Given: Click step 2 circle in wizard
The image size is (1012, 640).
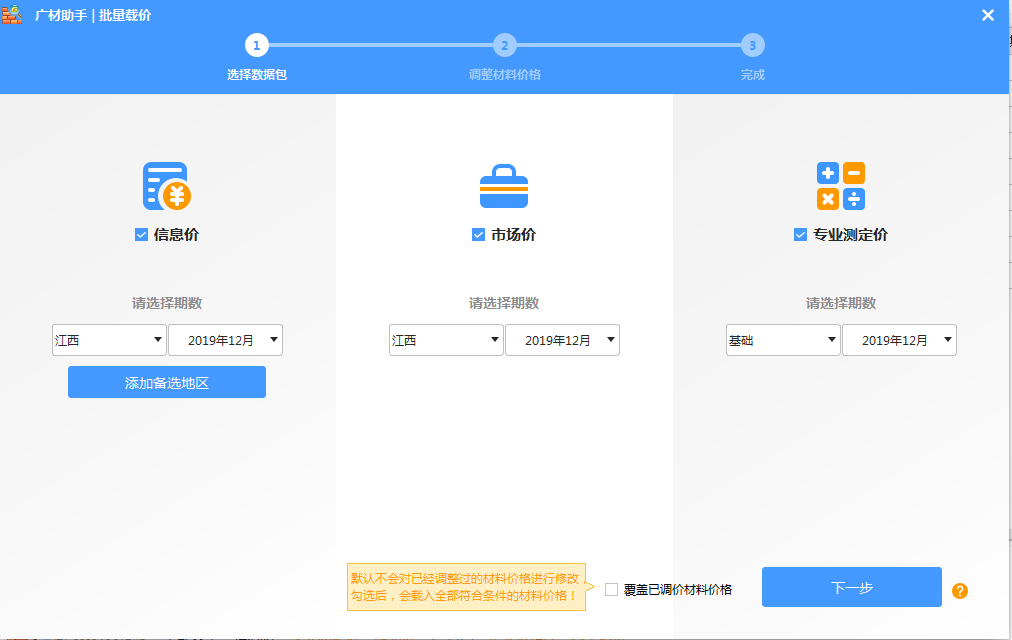Looking at the screenshot, I should coord(505,45).
